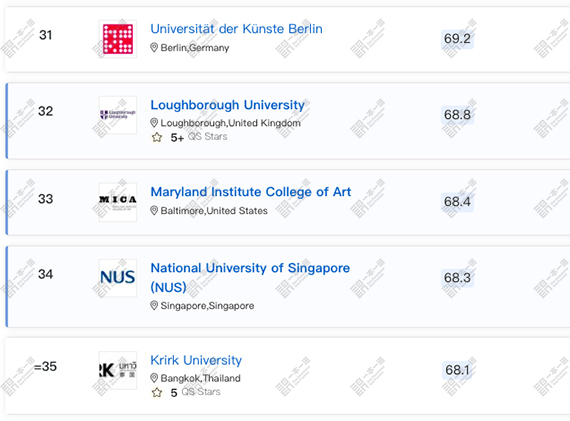
Task: Click the star icon for Loughborough's 5+ QS Stars
Action: point(157,137)
